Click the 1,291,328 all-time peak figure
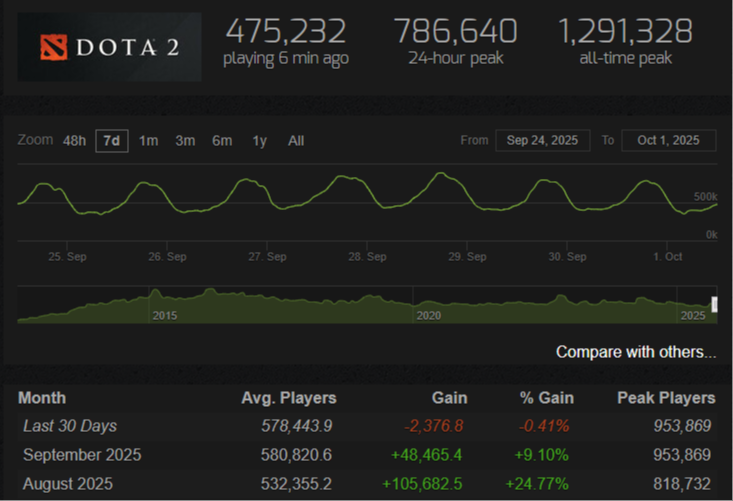This screenshot has width=733, height=501. click(x=625, y=31)
